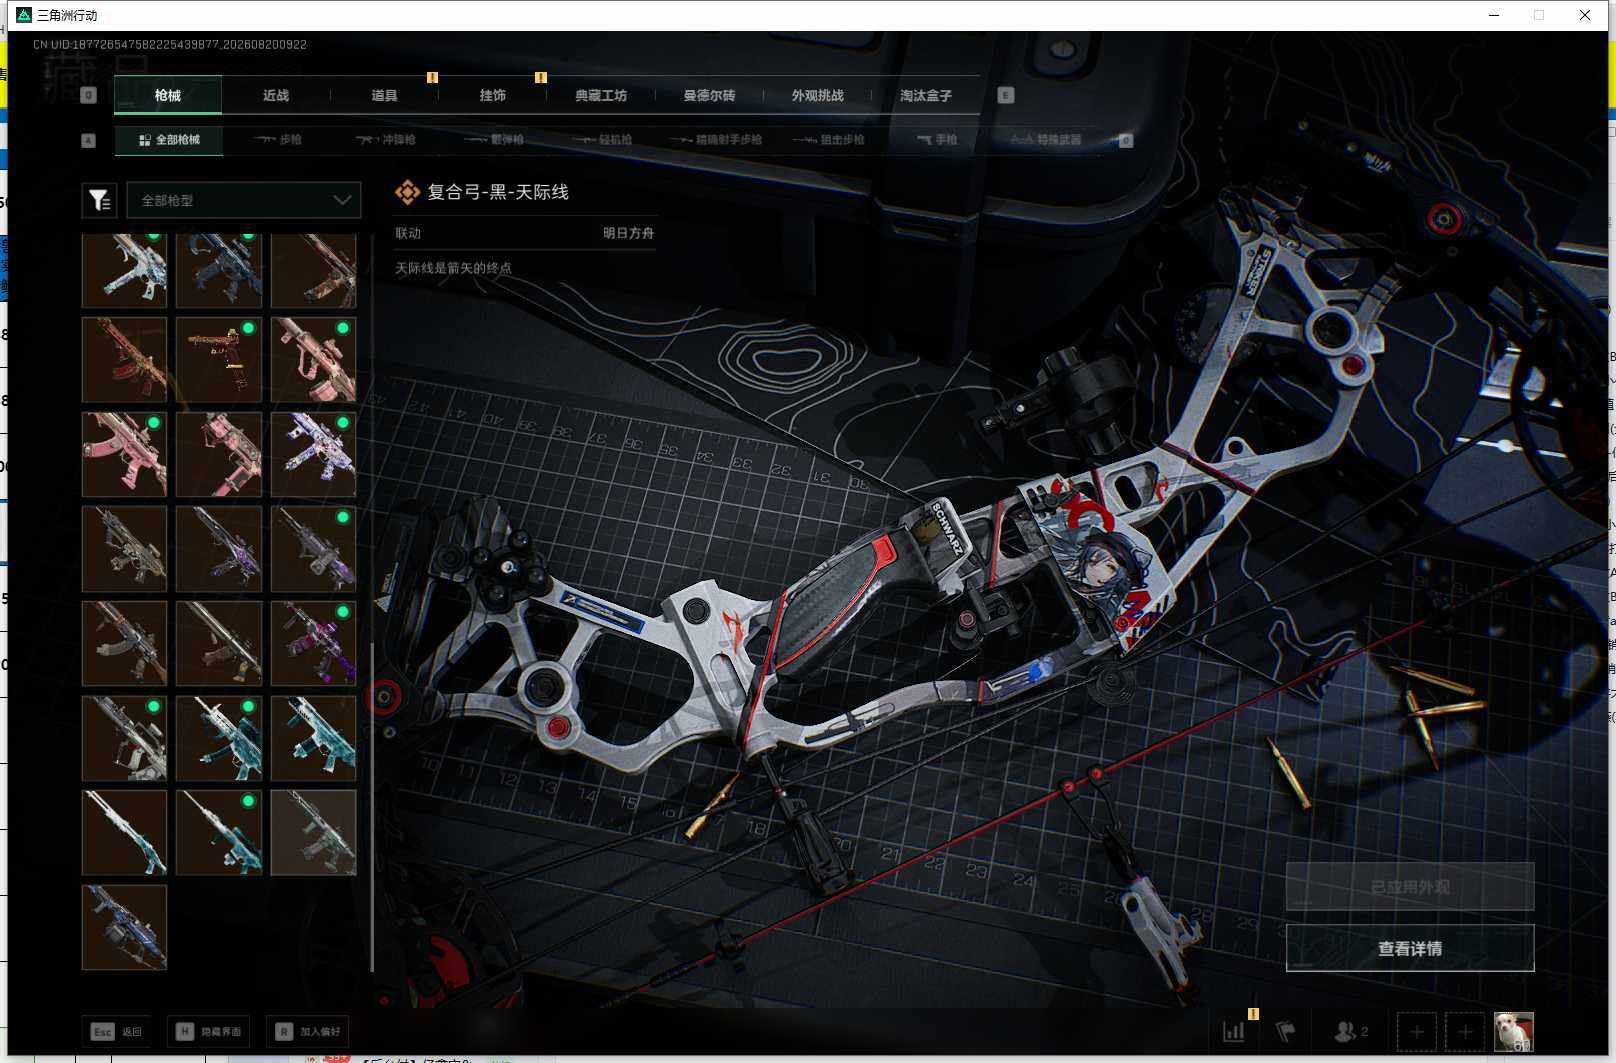Click the E key next-tab icon
Image resolution: width=1616 pixels, height=1063 pixels.
tap(1006, 95)
